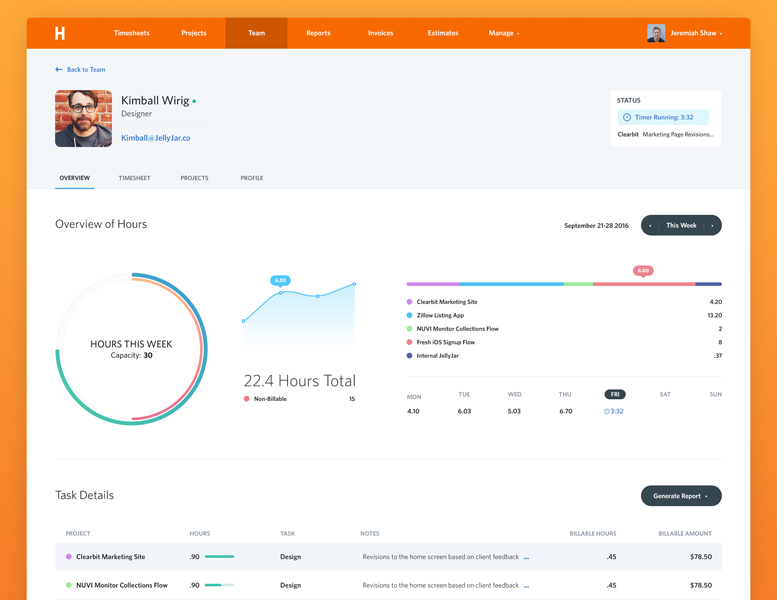Click the Fresh iOS Signup Flow label

click(445, 342)
